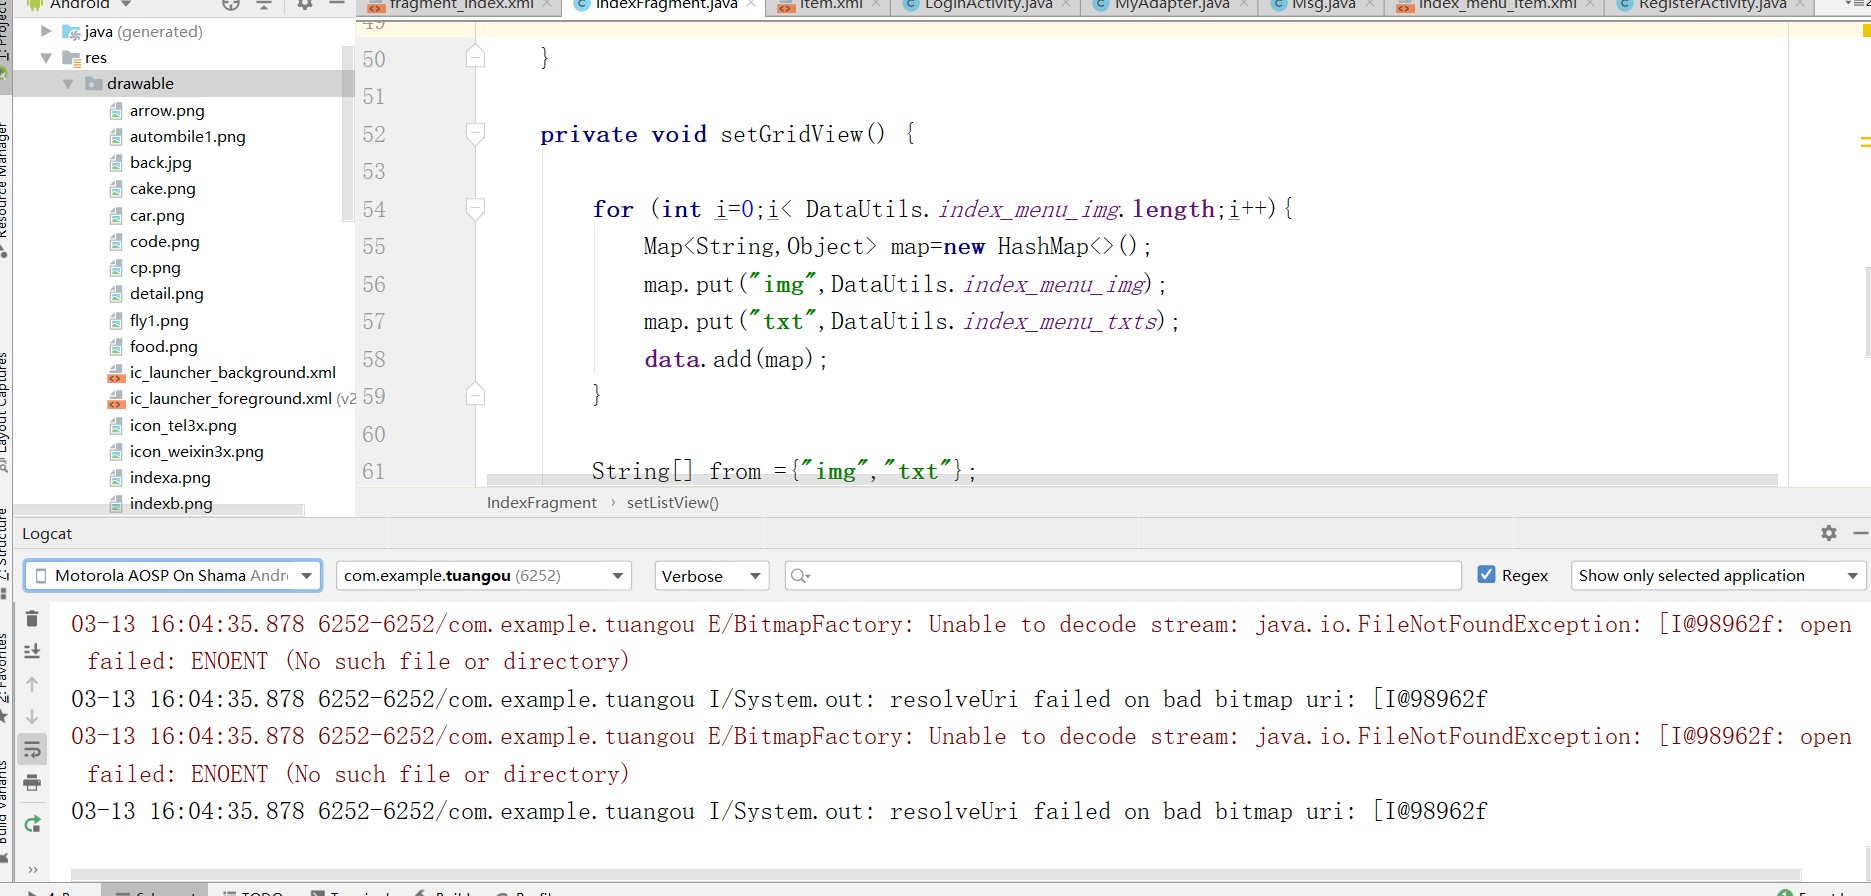Close the MyAdapter.java tab

1243,4
